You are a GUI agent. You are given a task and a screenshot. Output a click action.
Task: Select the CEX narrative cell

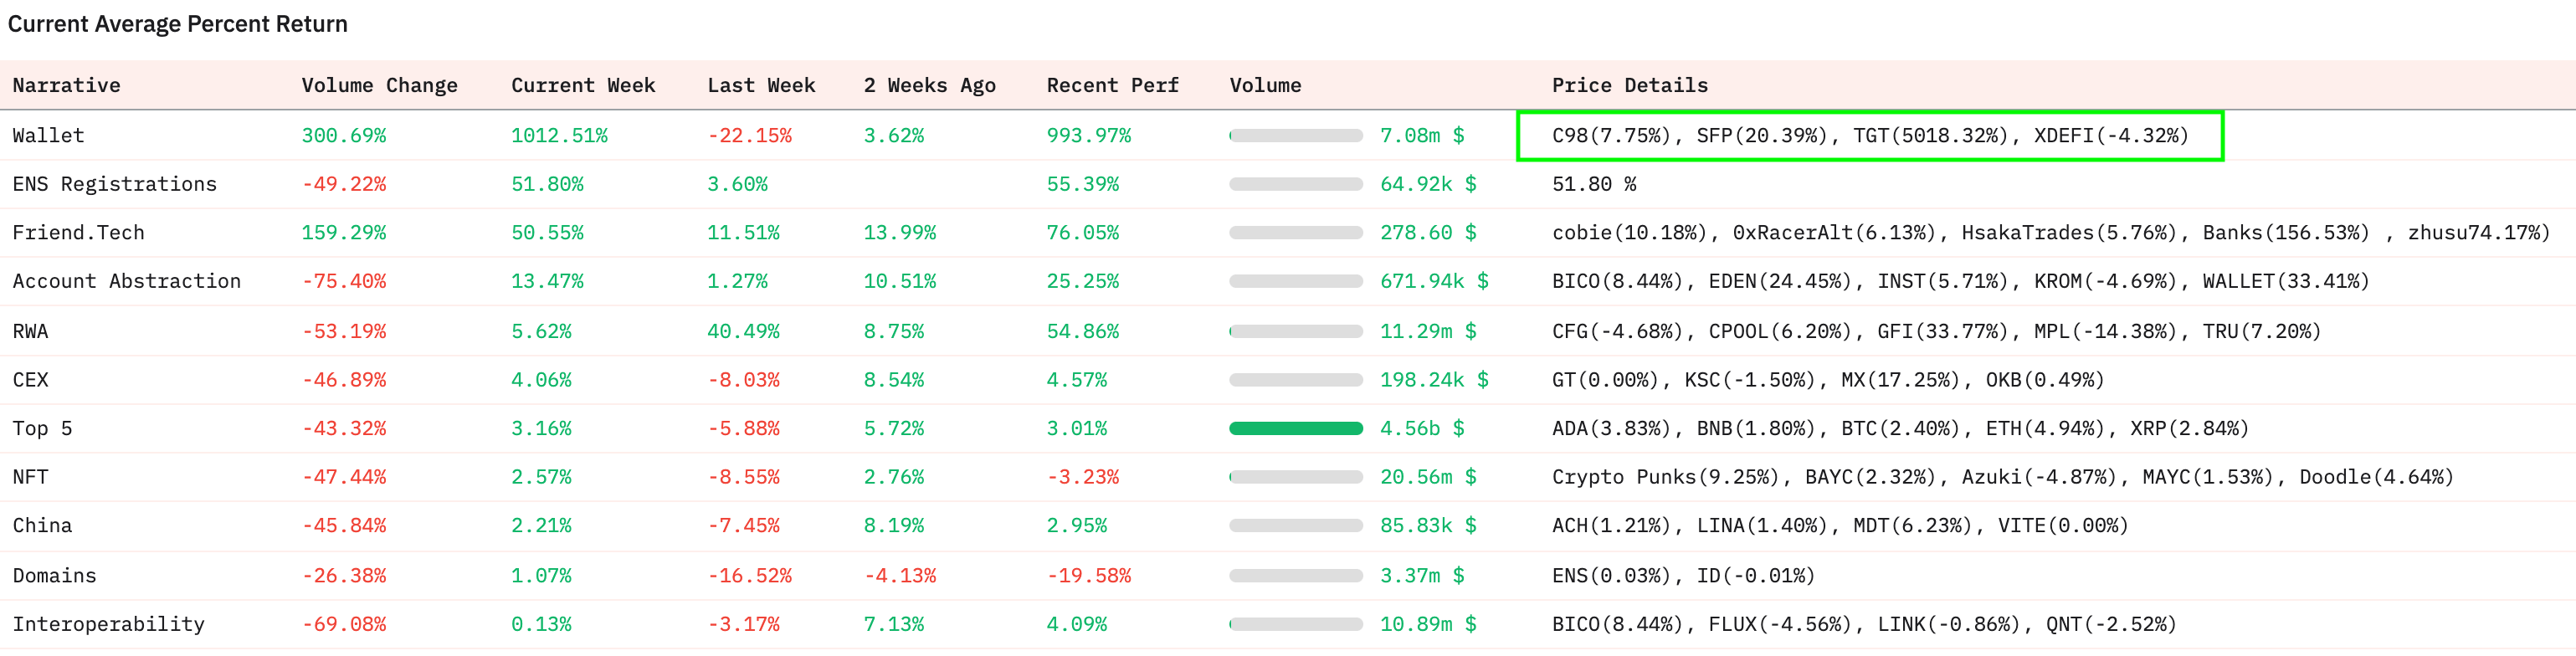coord(30,380)
